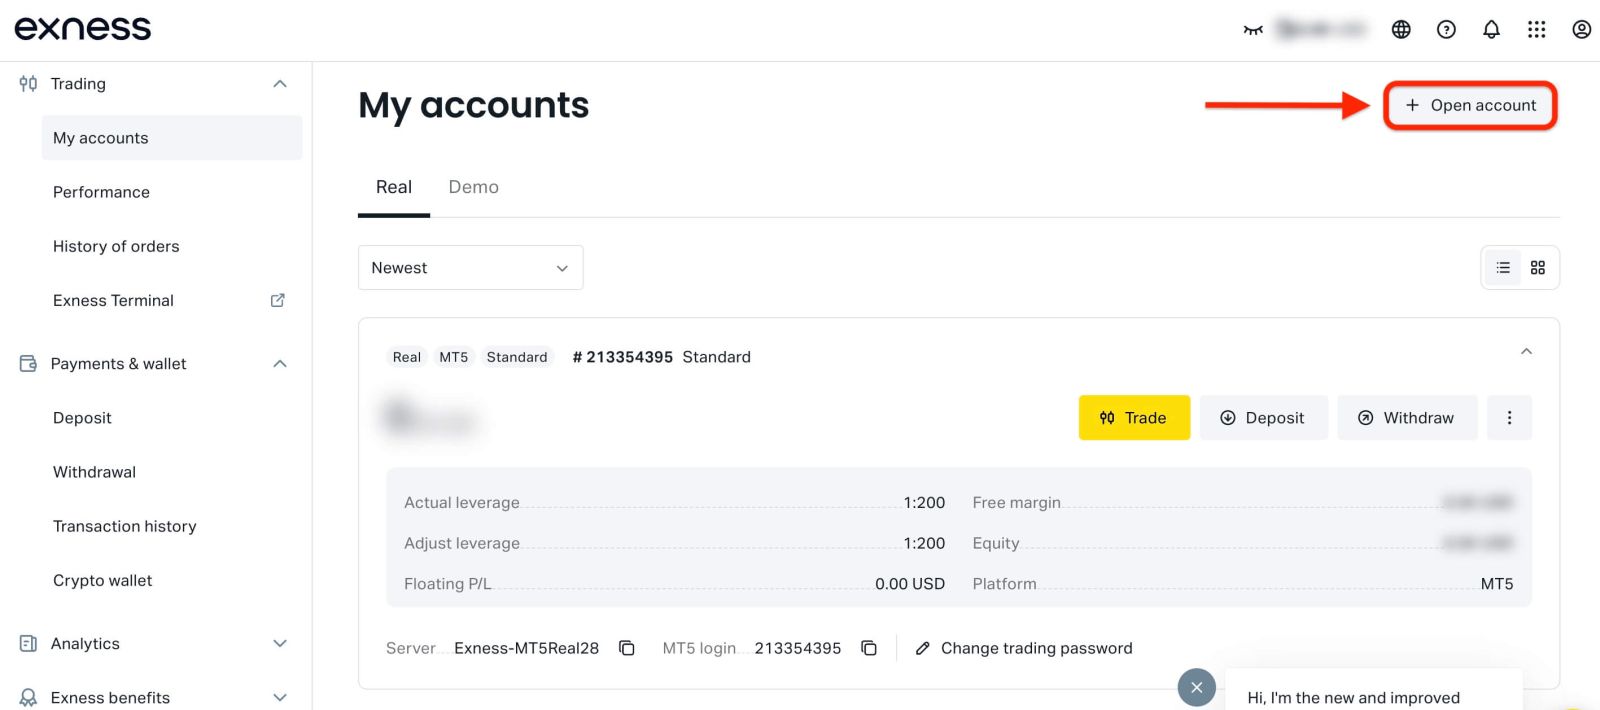
Task: Toggle balance visibility eye icon
Action: pyautogui.click(x=1253, y=30)
